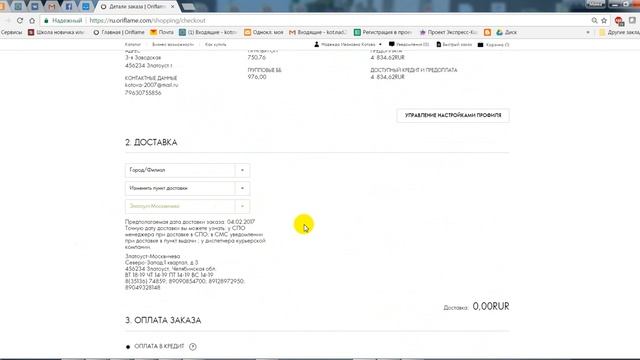Open Регистрация в проекте bookmark
The height and width of the screenshot is (360, 640).
pos(383,32)
